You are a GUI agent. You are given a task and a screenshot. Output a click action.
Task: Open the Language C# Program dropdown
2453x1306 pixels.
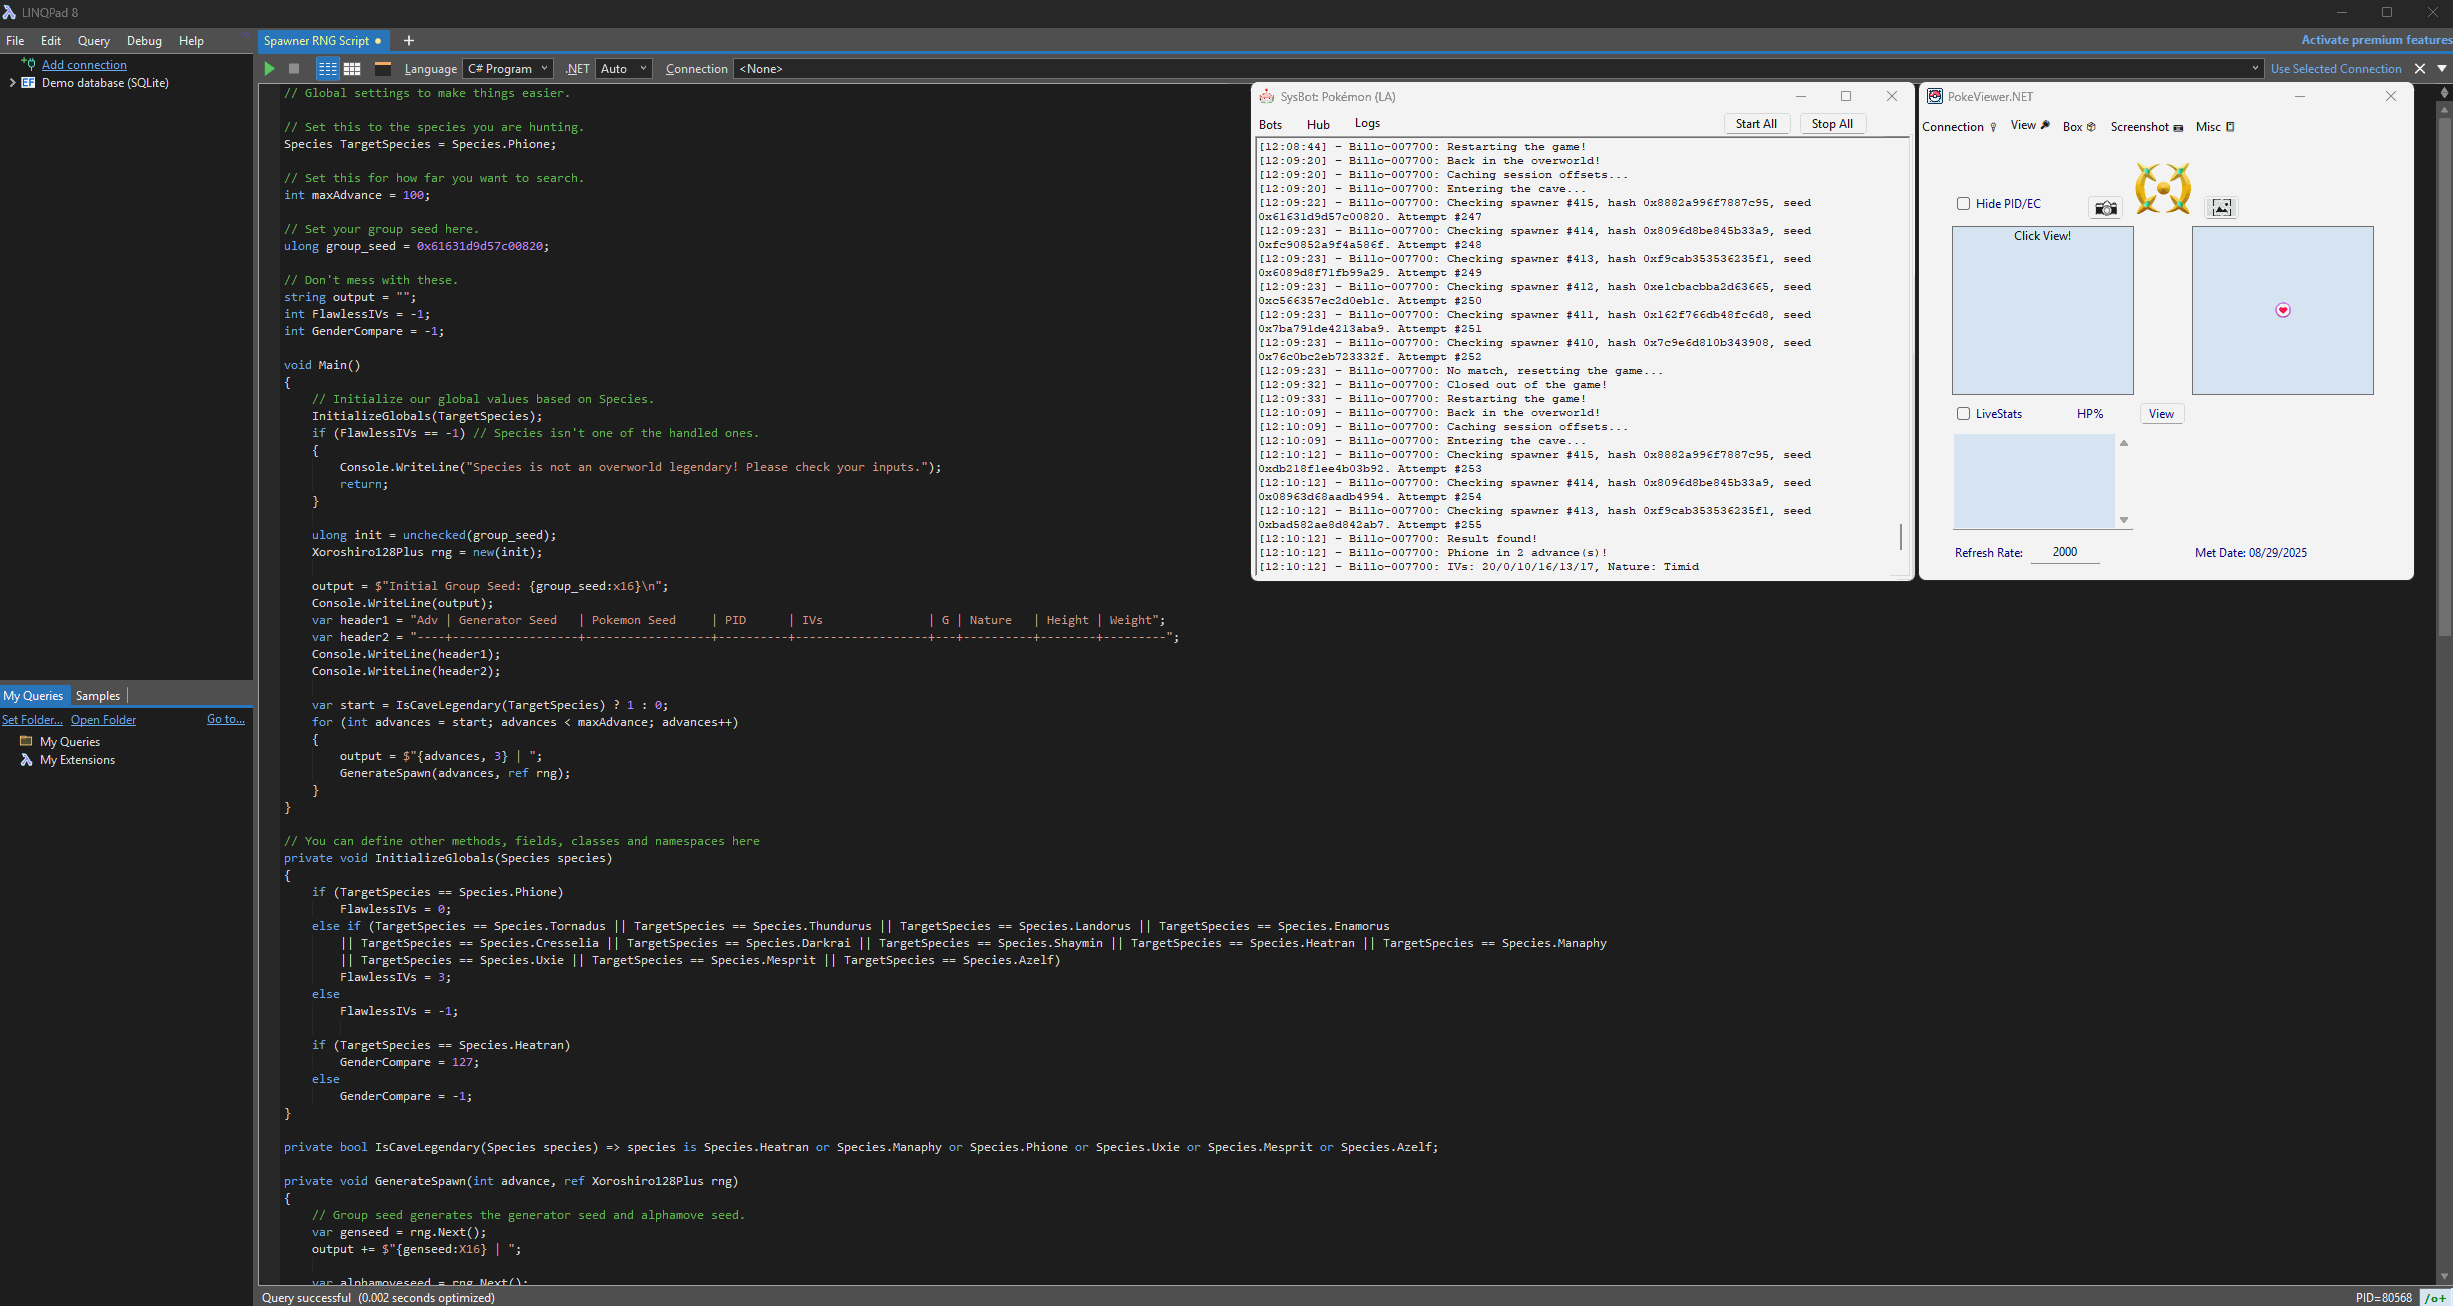click(x=507, y=68)
